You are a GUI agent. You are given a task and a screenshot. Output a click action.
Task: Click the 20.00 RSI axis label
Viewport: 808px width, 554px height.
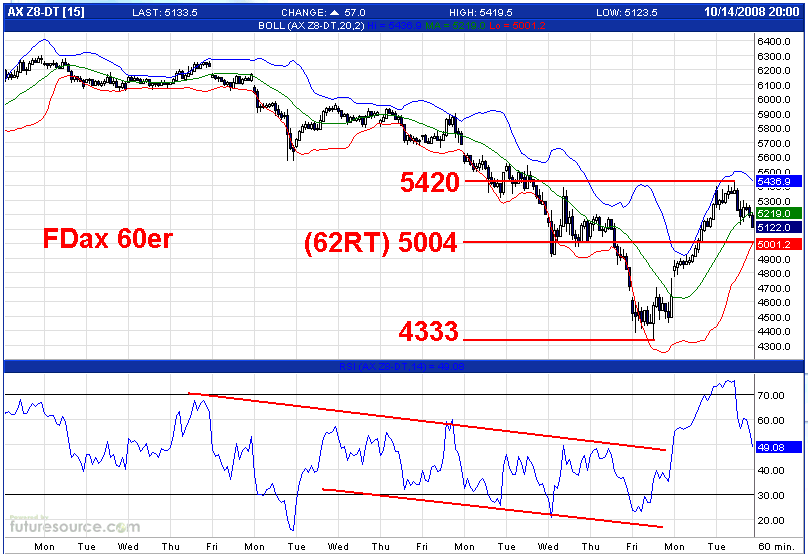[x=771, y=521]
